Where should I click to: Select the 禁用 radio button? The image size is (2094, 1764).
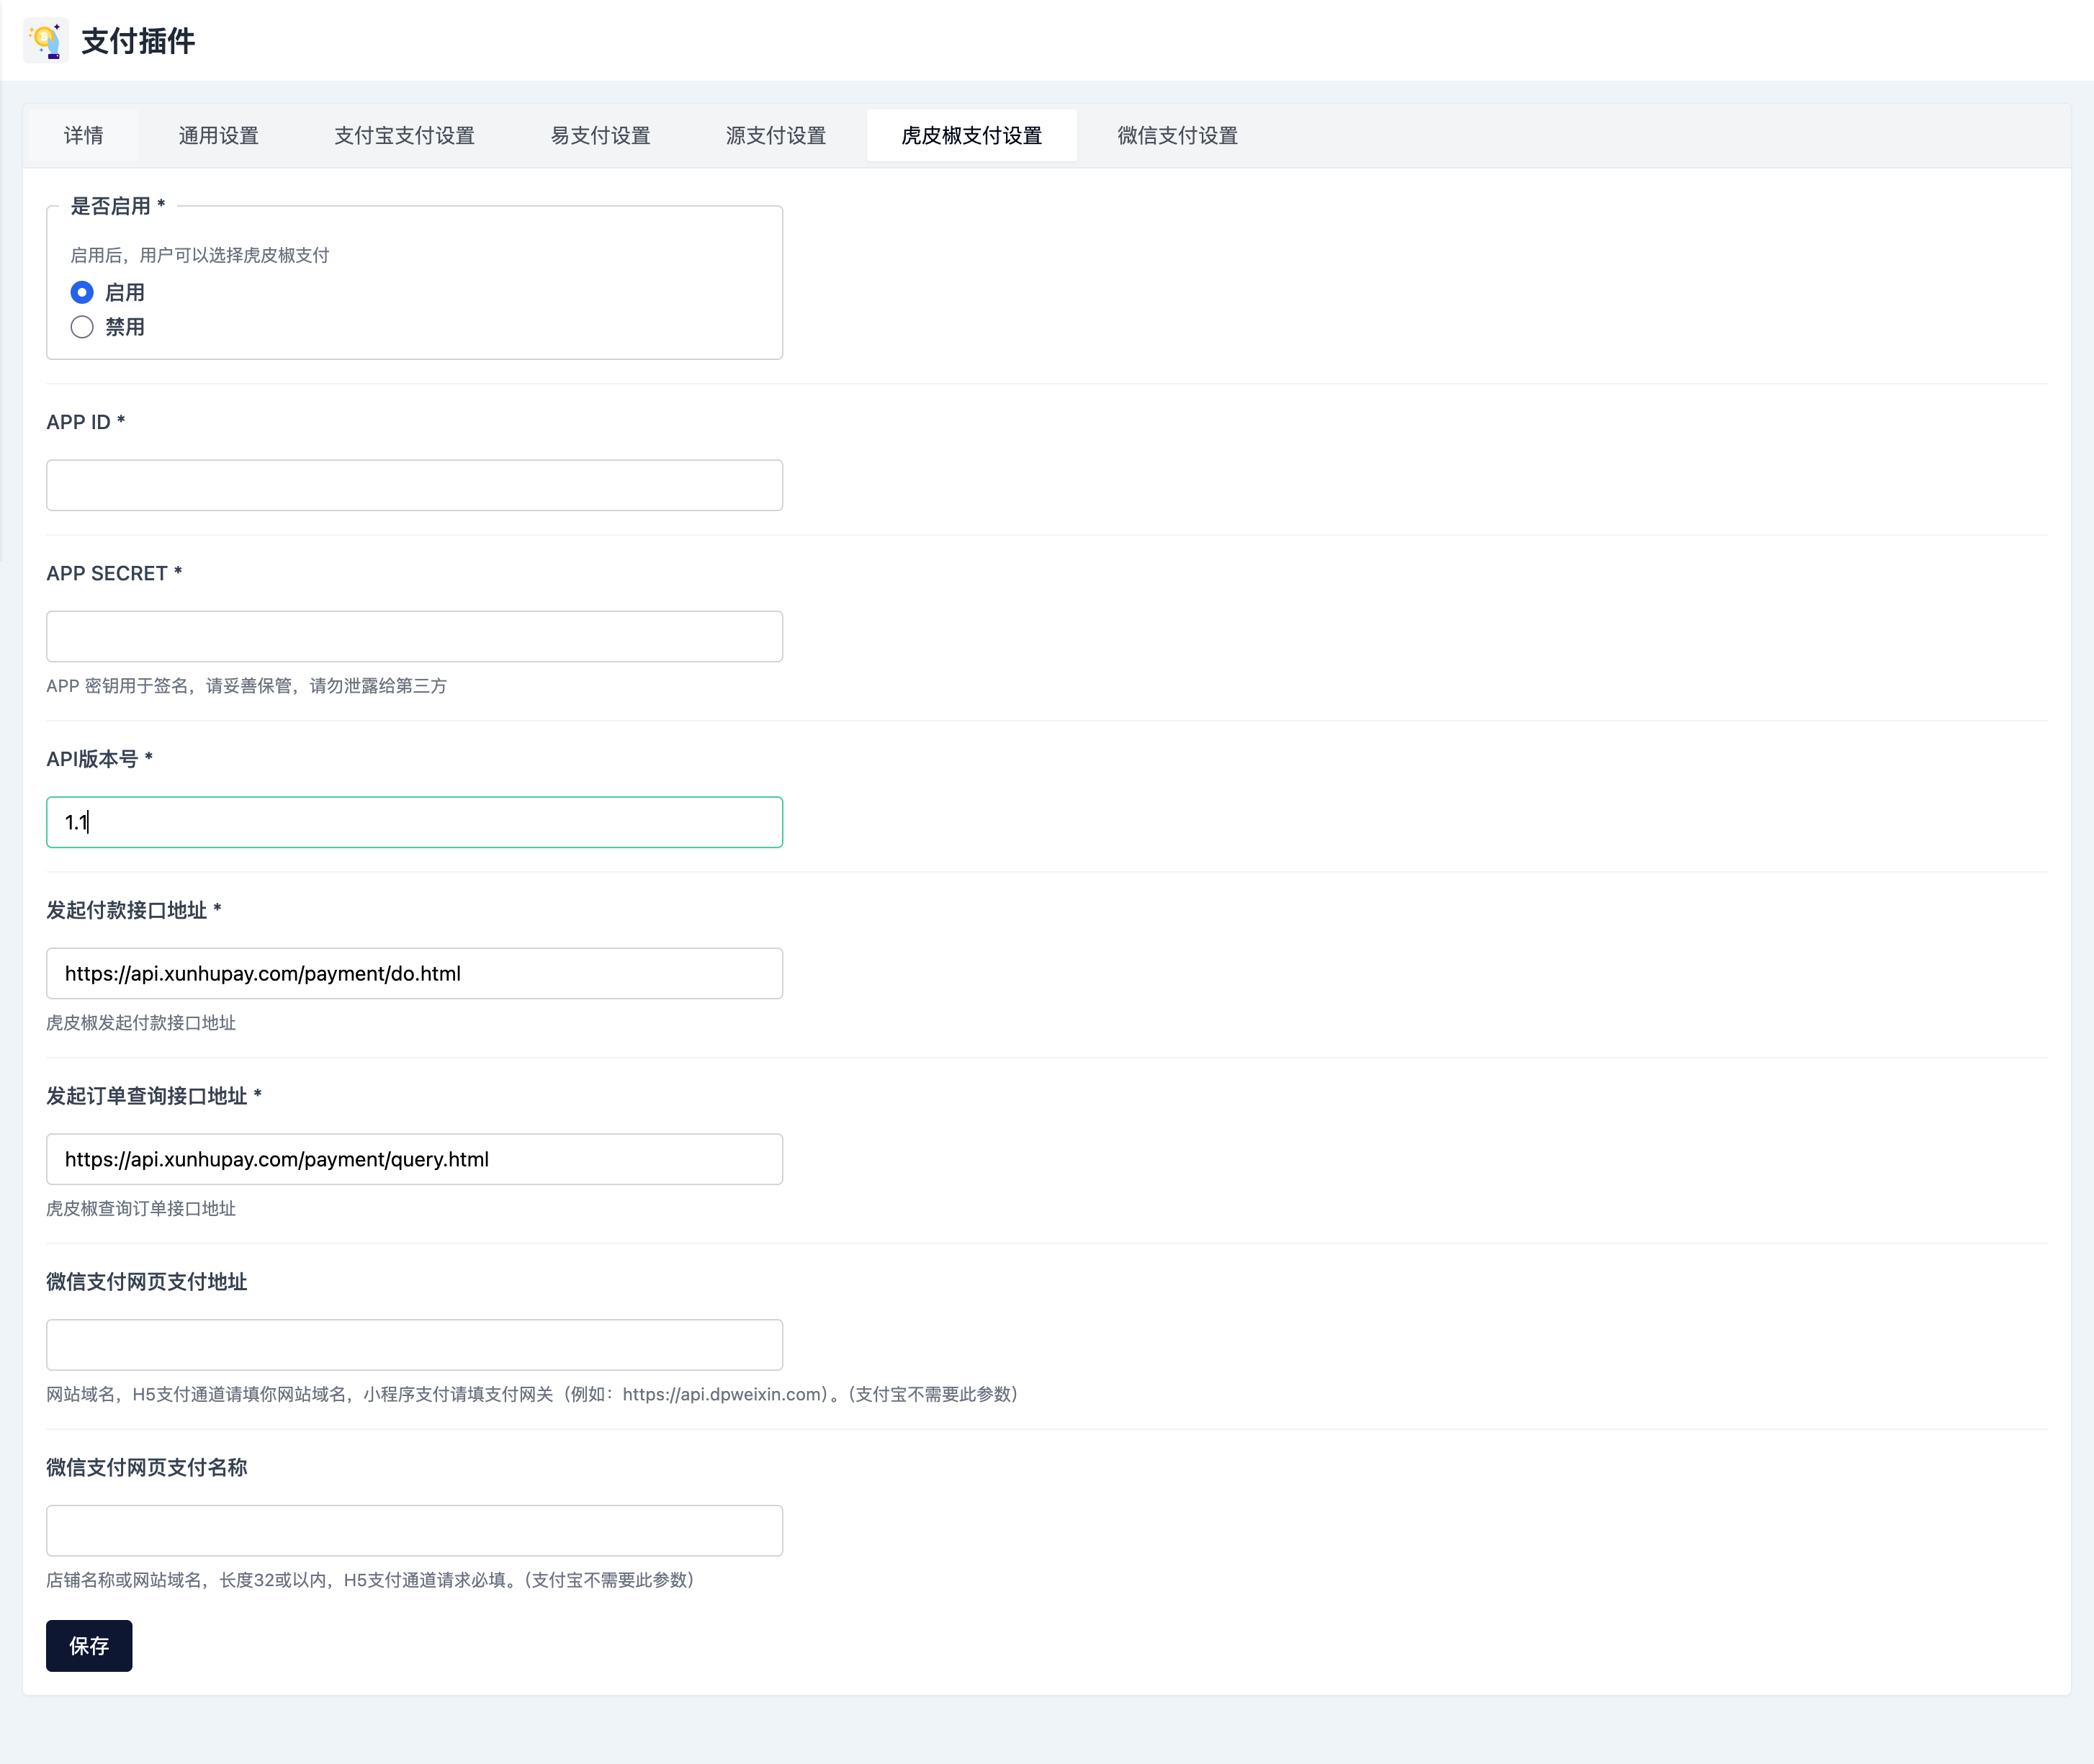[x=82, y=327]
